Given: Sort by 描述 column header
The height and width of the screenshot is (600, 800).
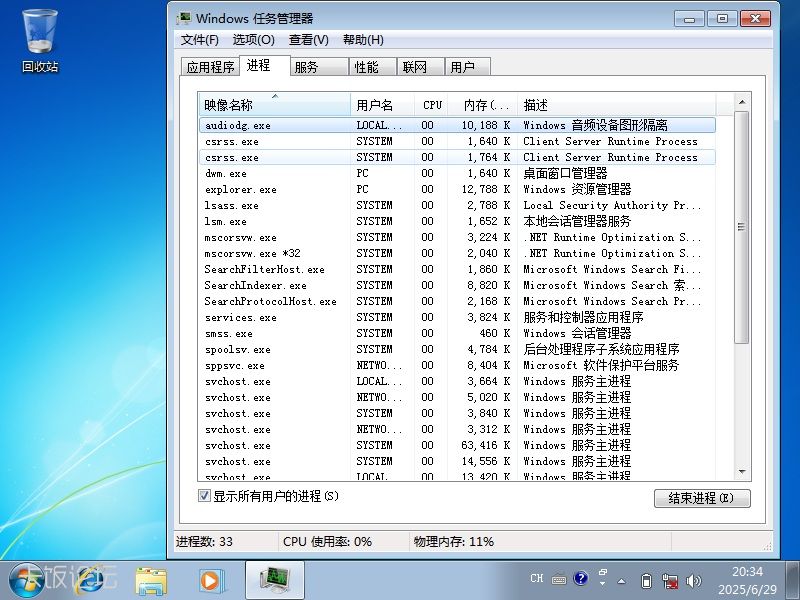Looking at the screenshot, I should pyautogui.click(x=617, y=105).
